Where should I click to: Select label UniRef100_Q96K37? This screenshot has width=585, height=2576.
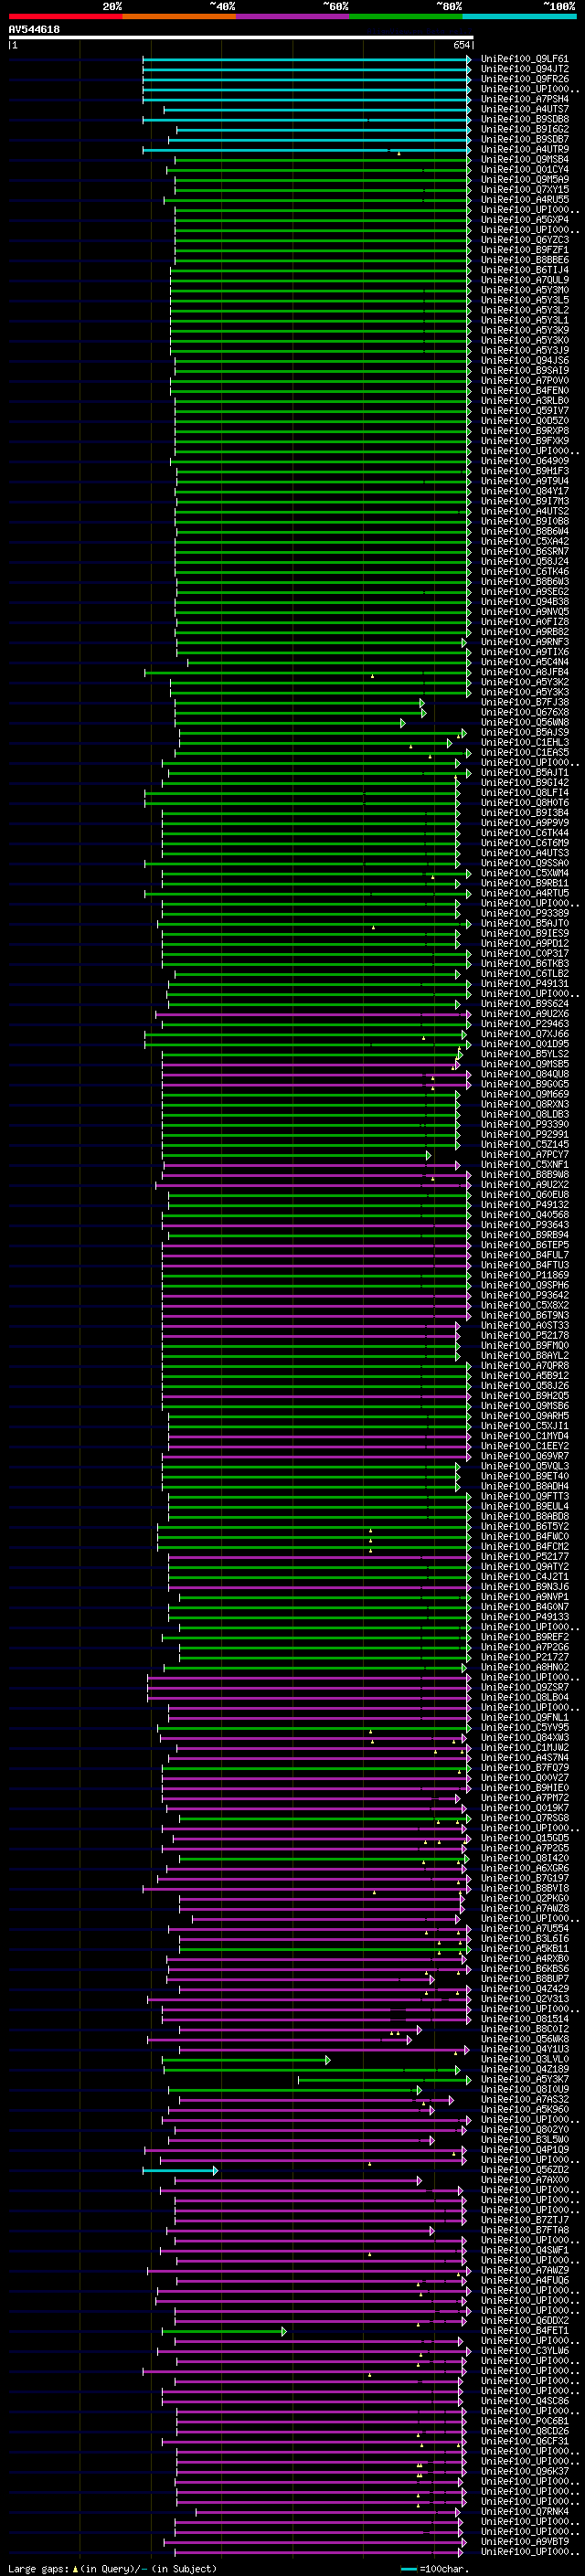pos(525,2471)
